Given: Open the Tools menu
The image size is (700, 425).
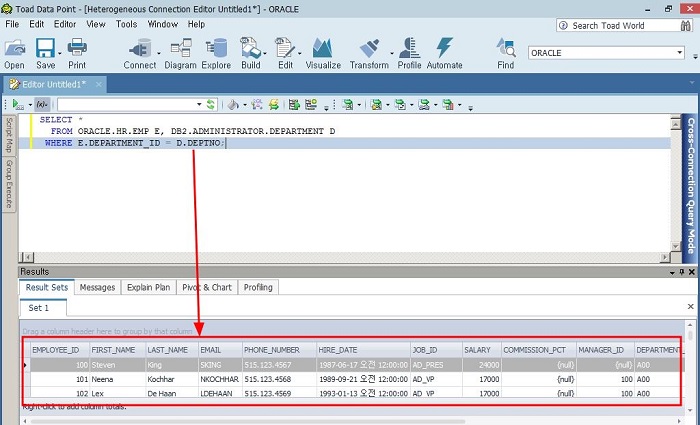Looking at the screenshot, I should pos(126,24).
